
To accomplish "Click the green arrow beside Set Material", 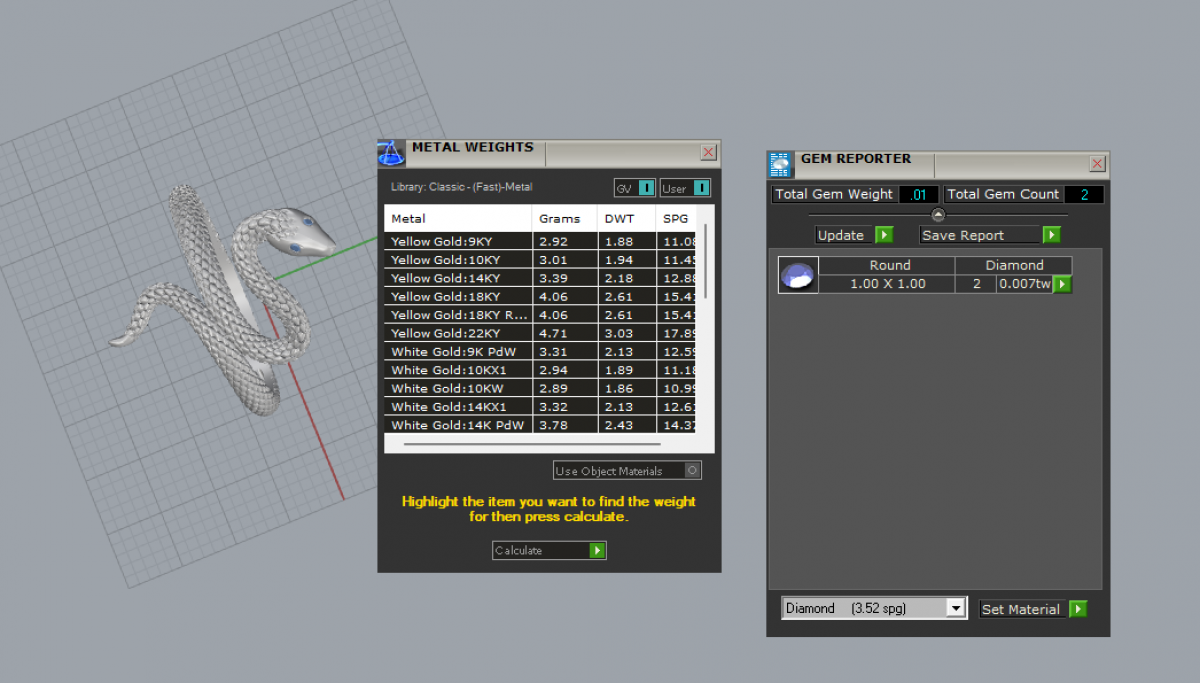I will click(x=1077, y=609).
